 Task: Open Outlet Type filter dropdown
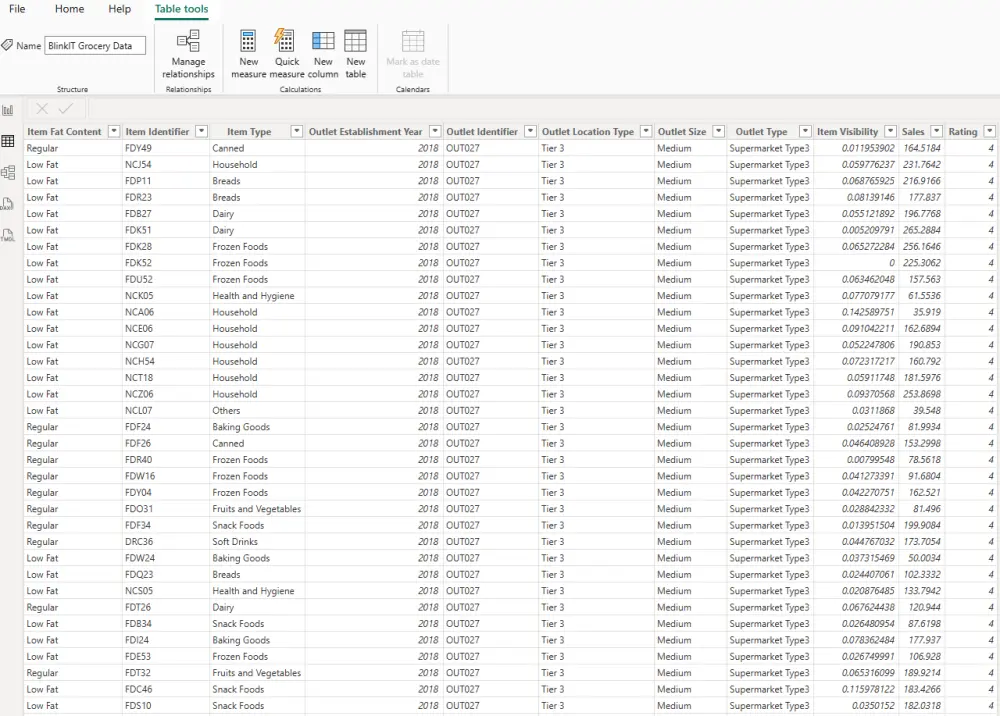coord(805,131)
